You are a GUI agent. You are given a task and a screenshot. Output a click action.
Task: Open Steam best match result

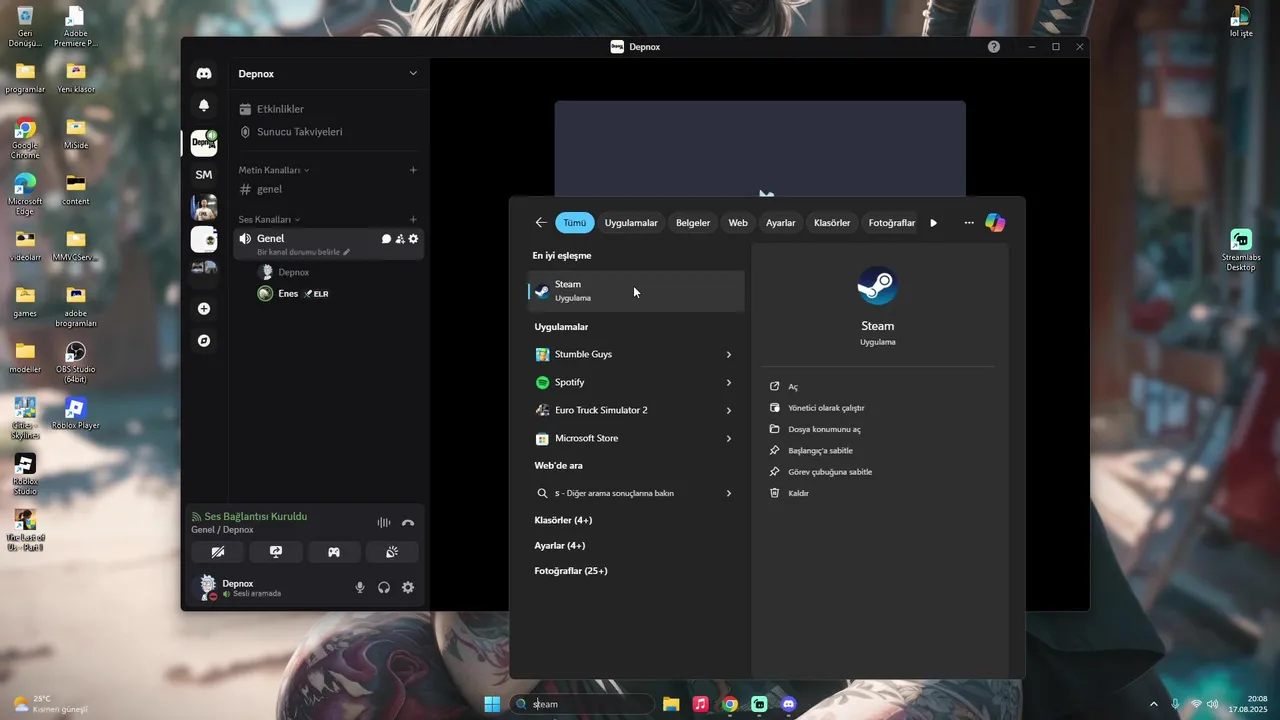(636, 291)
